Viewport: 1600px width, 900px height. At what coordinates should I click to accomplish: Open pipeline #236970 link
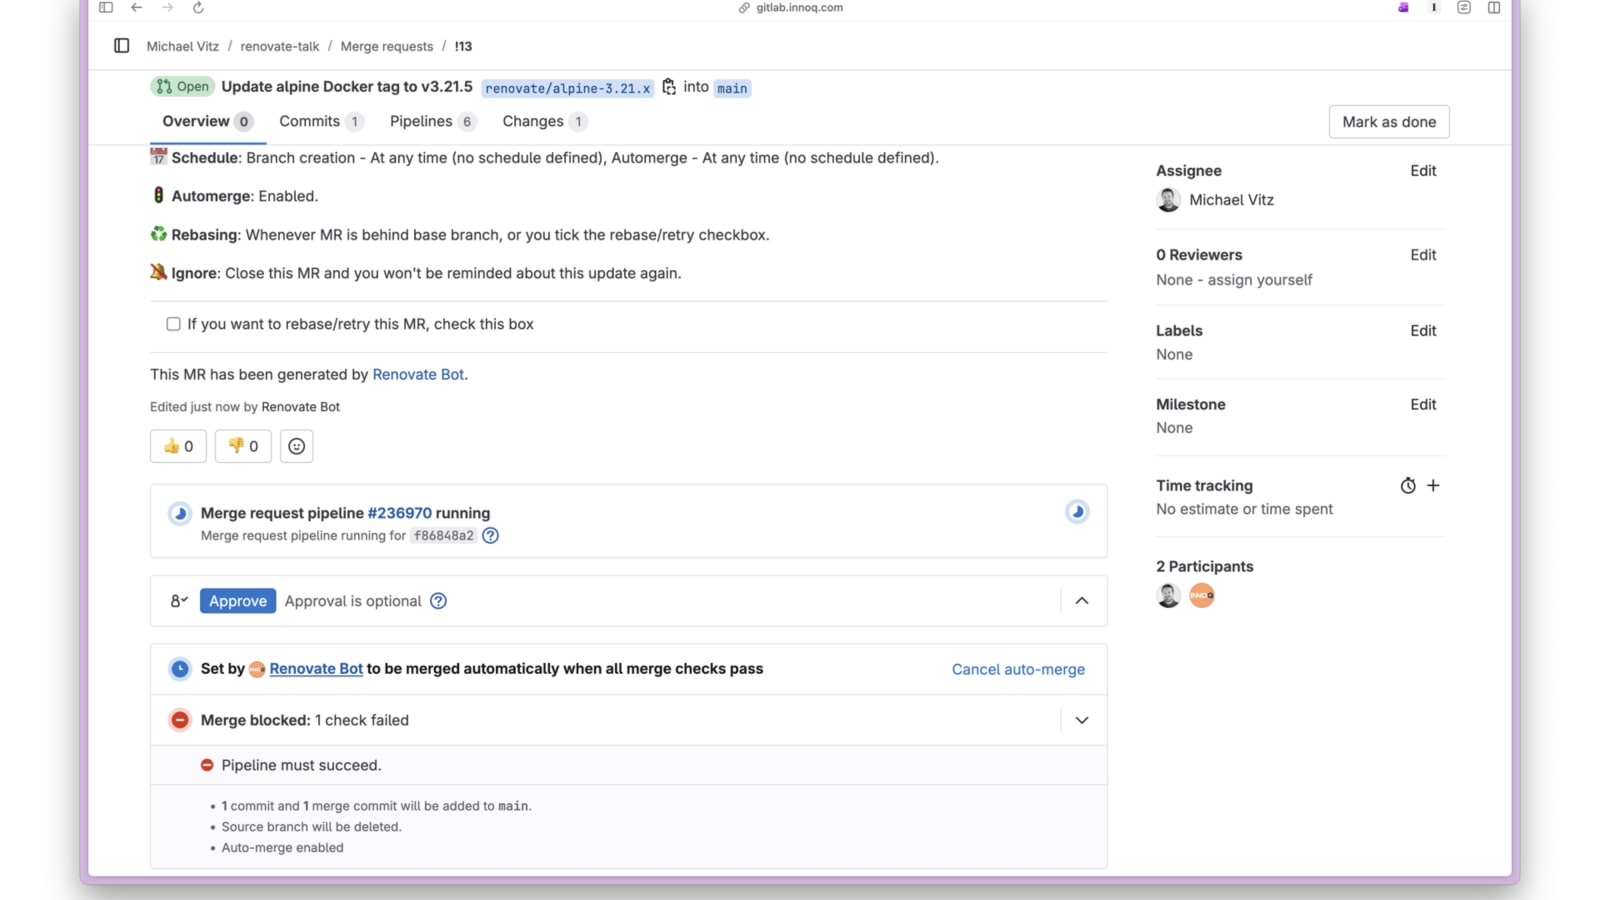pos(400,513)
